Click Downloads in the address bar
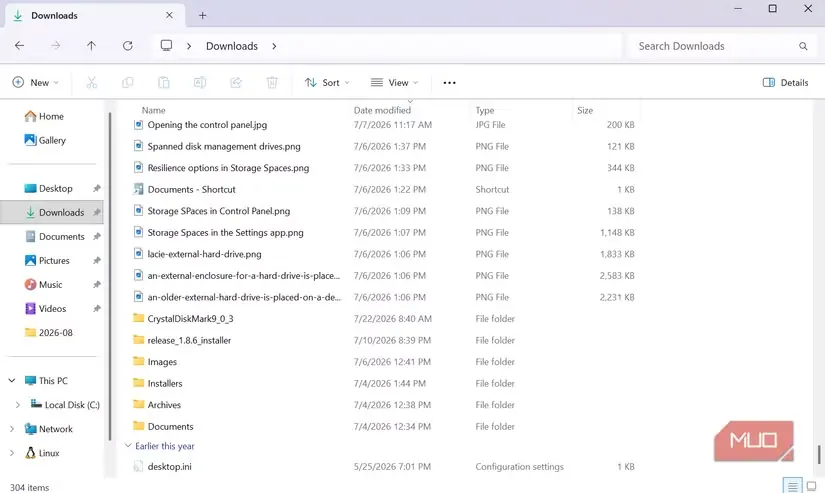Viewport: 825px width, 493px height. click(232, 46)
